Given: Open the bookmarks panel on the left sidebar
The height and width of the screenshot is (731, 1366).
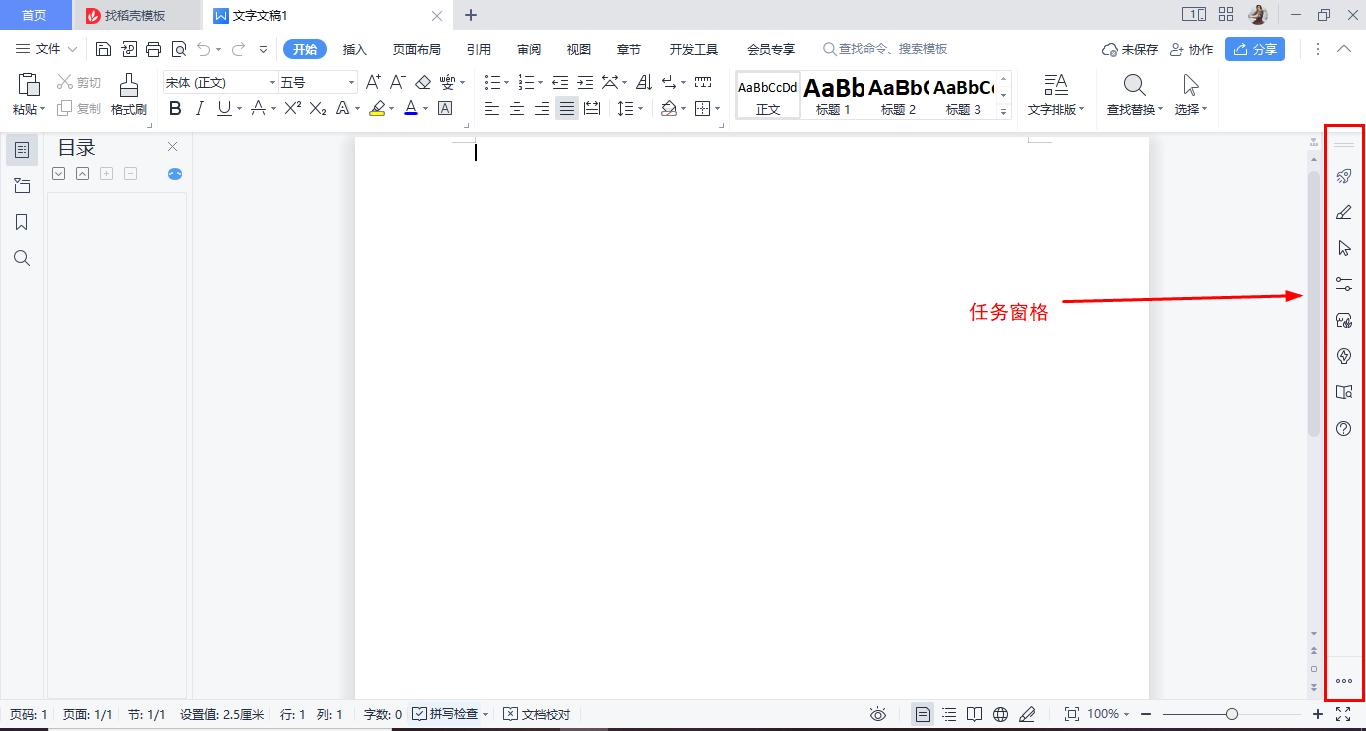Looking at the screenshot, I should (x=21, y=221).
